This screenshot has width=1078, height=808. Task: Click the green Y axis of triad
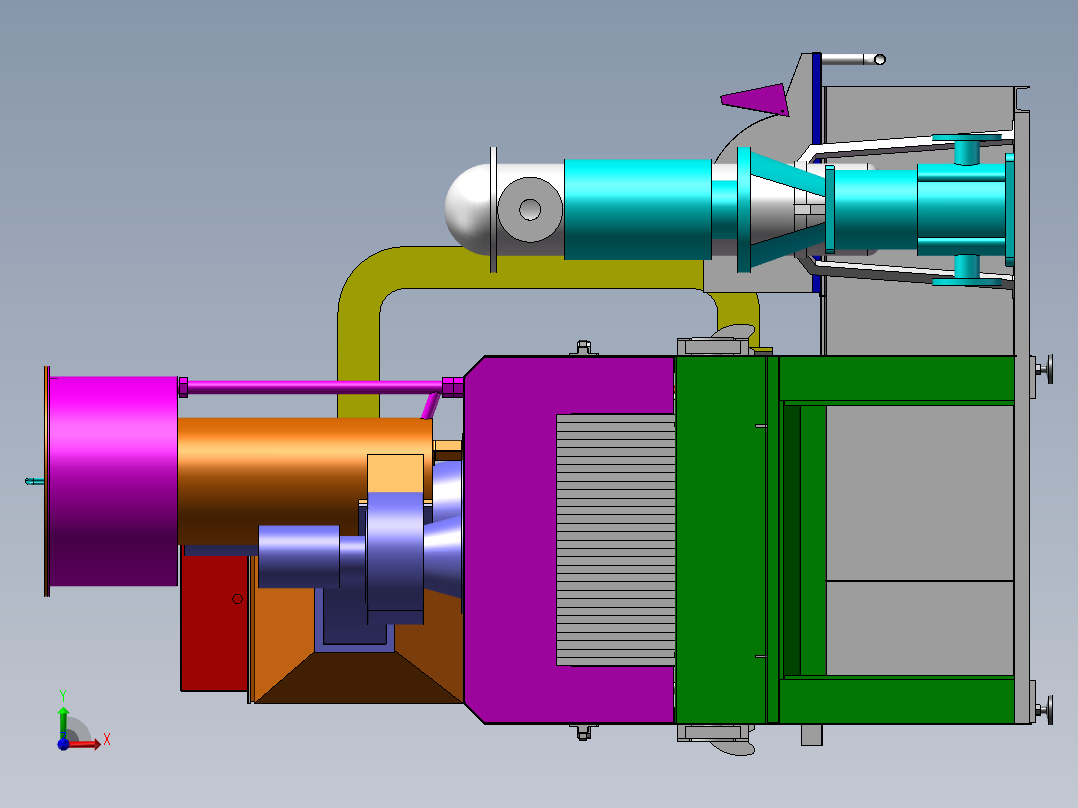63,721
